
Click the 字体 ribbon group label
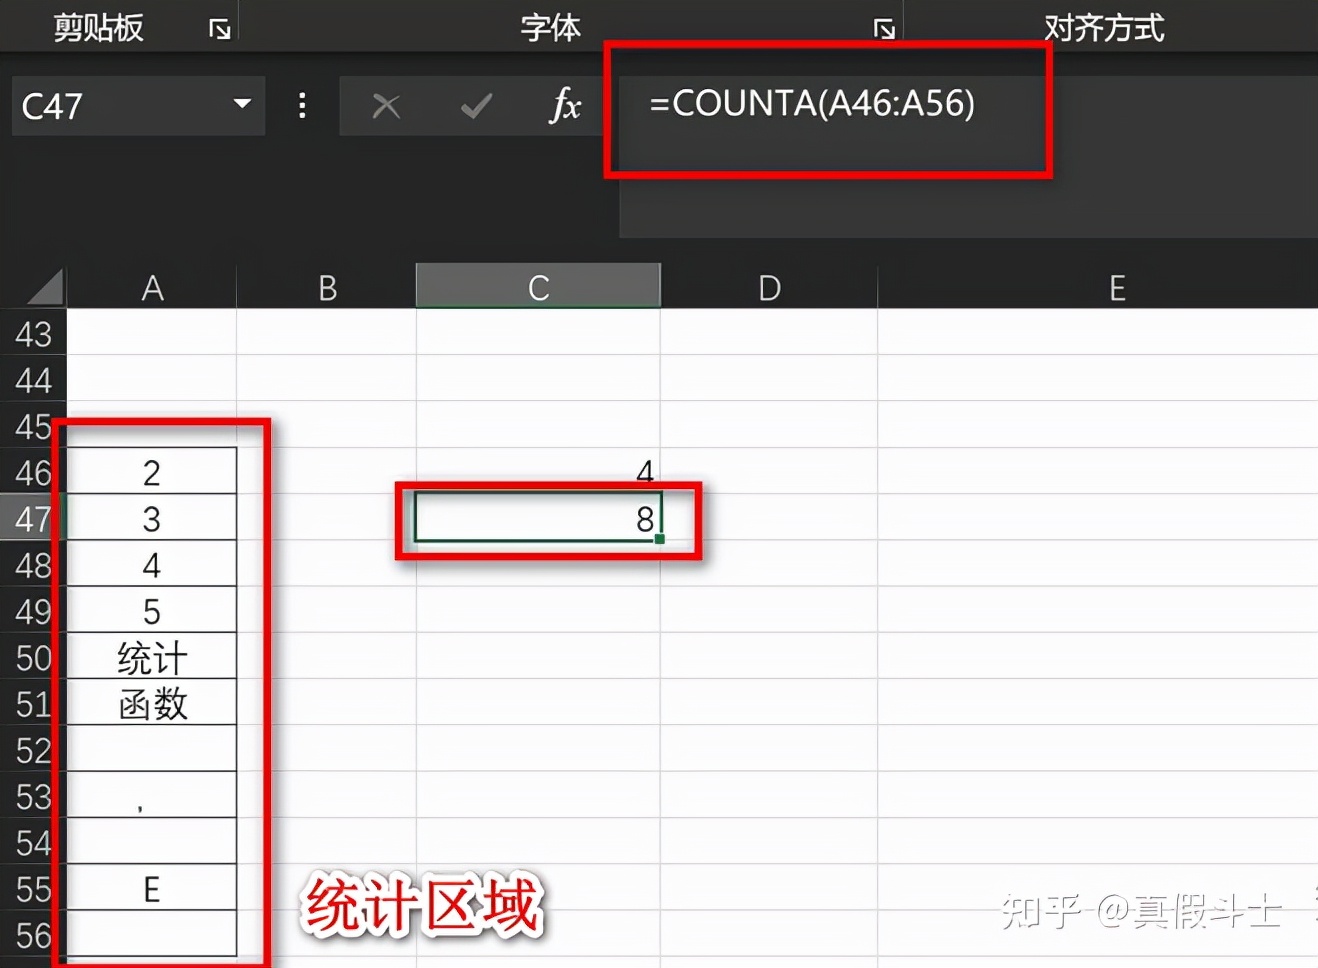coord(550,26)
